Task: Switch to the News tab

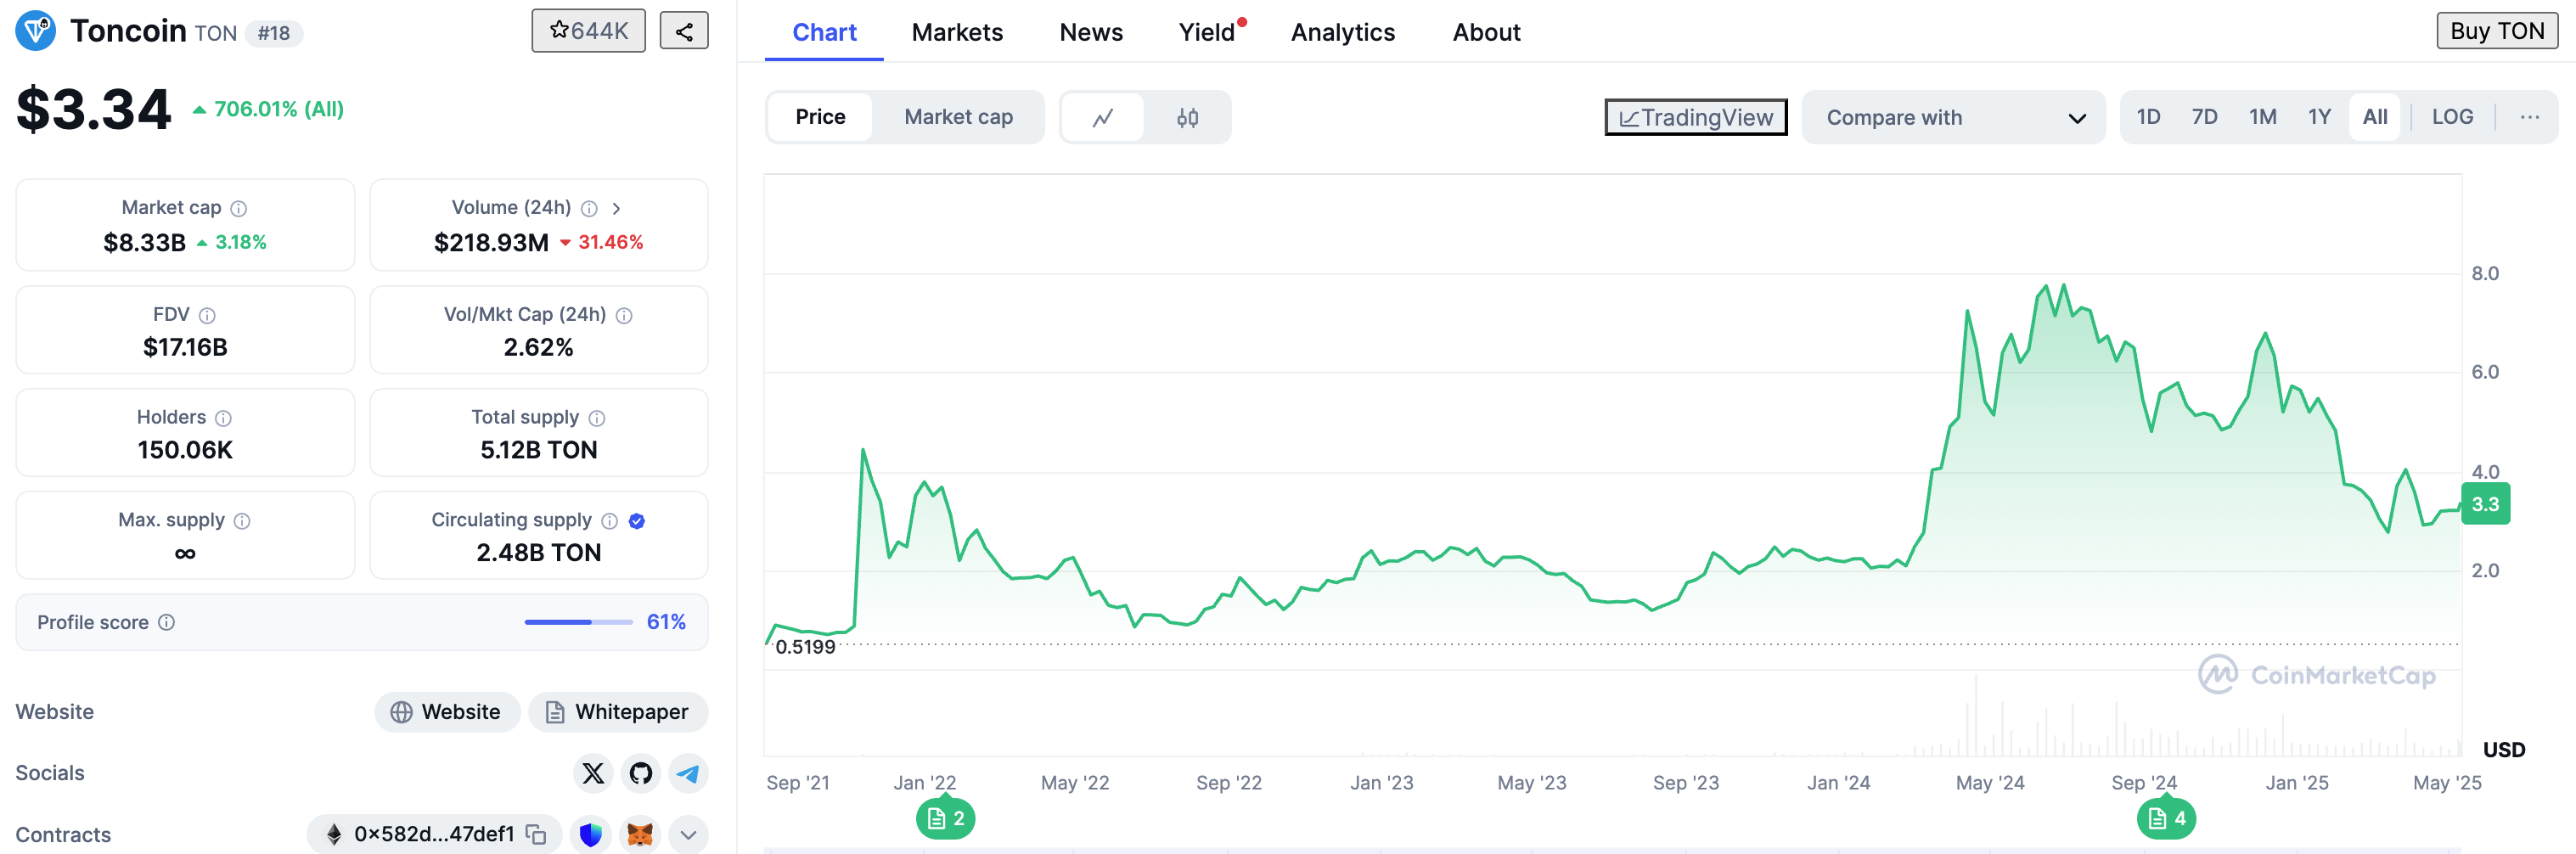Action: pyautogui.click(x=1091, y=32)
